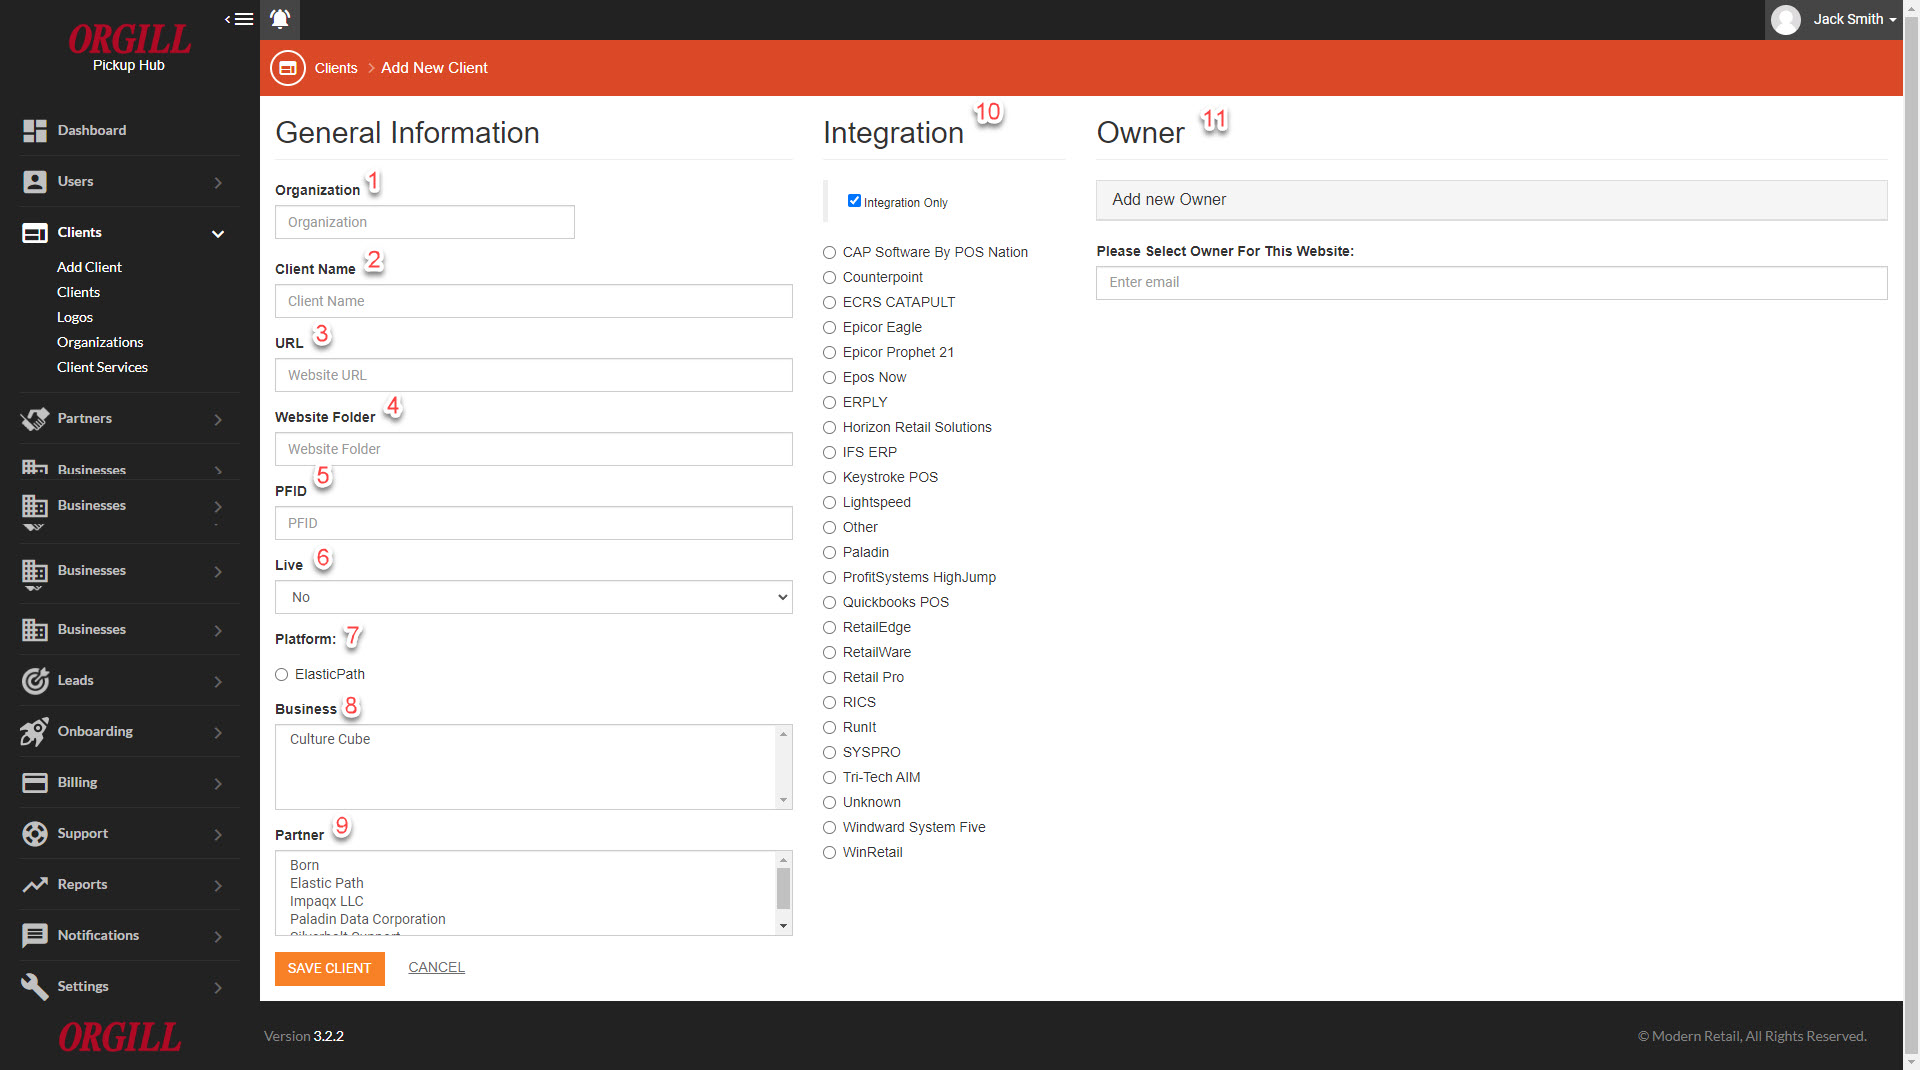Image resolution: width=1920 pixels, height=1070 pixels.
Task: Expand the Billing sidebar menu
Action: click(x=218, y=783)
